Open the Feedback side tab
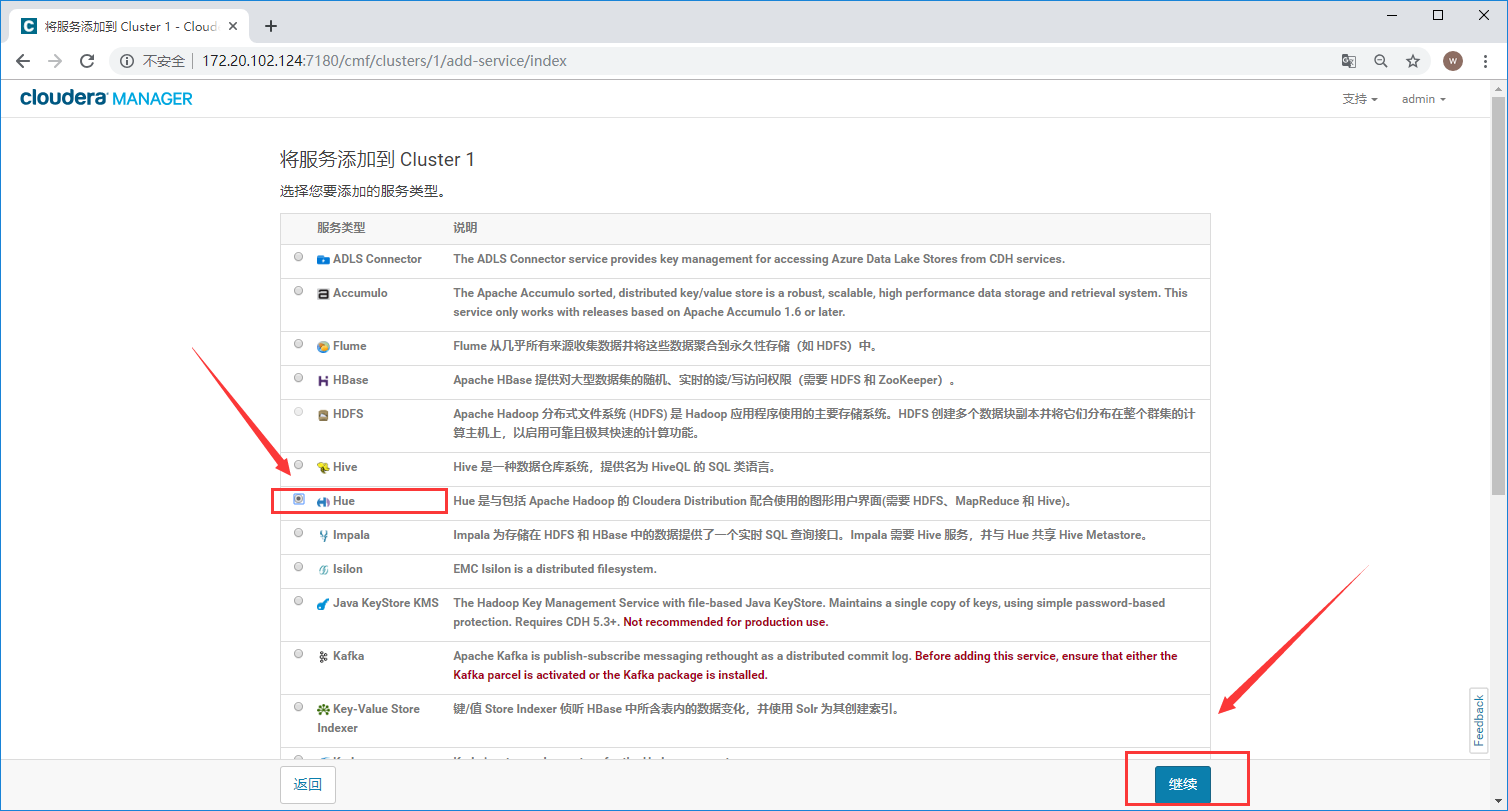The image size is (1508, 811). click(1479, 720)
